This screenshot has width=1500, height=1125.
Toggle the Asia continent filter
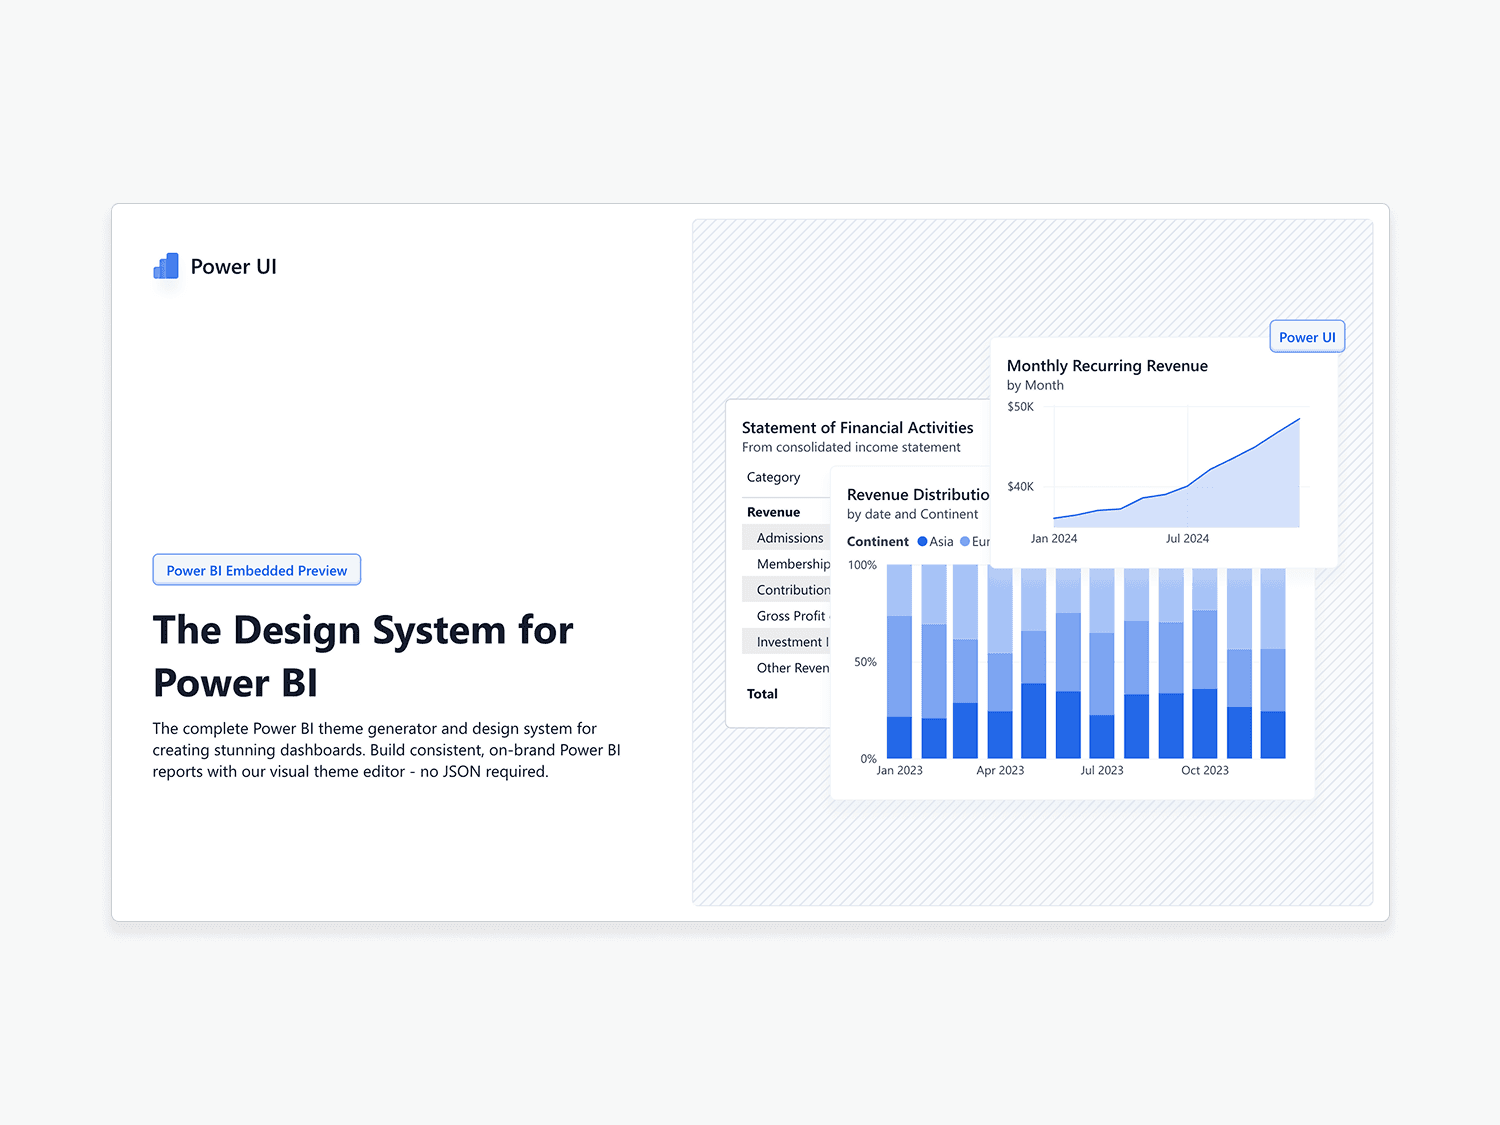tap(934, 541)
